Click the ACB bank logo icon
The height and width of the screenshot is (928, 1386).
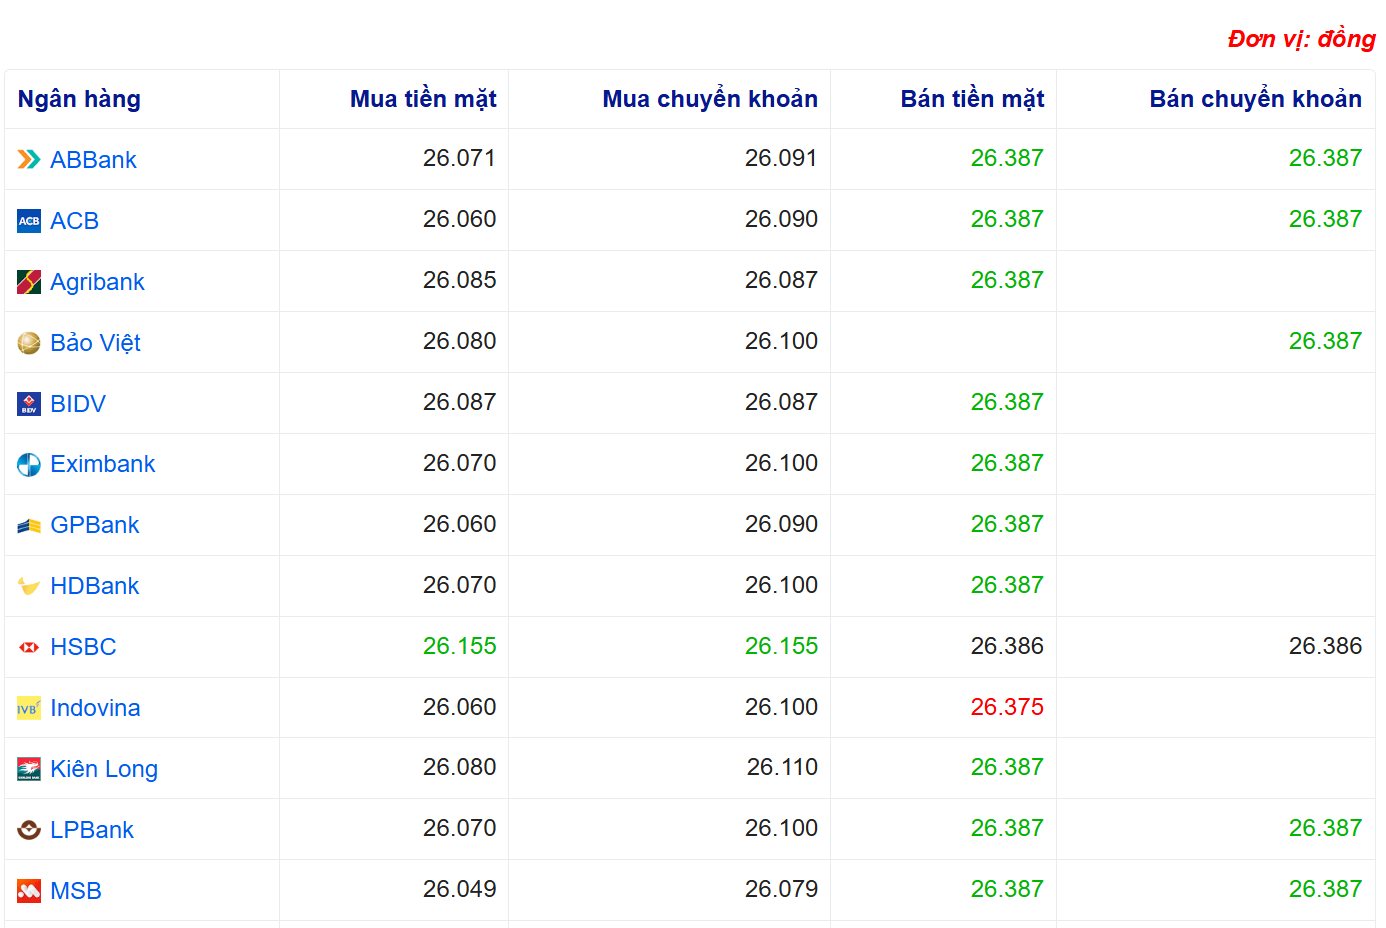click(x=29, y=221)
